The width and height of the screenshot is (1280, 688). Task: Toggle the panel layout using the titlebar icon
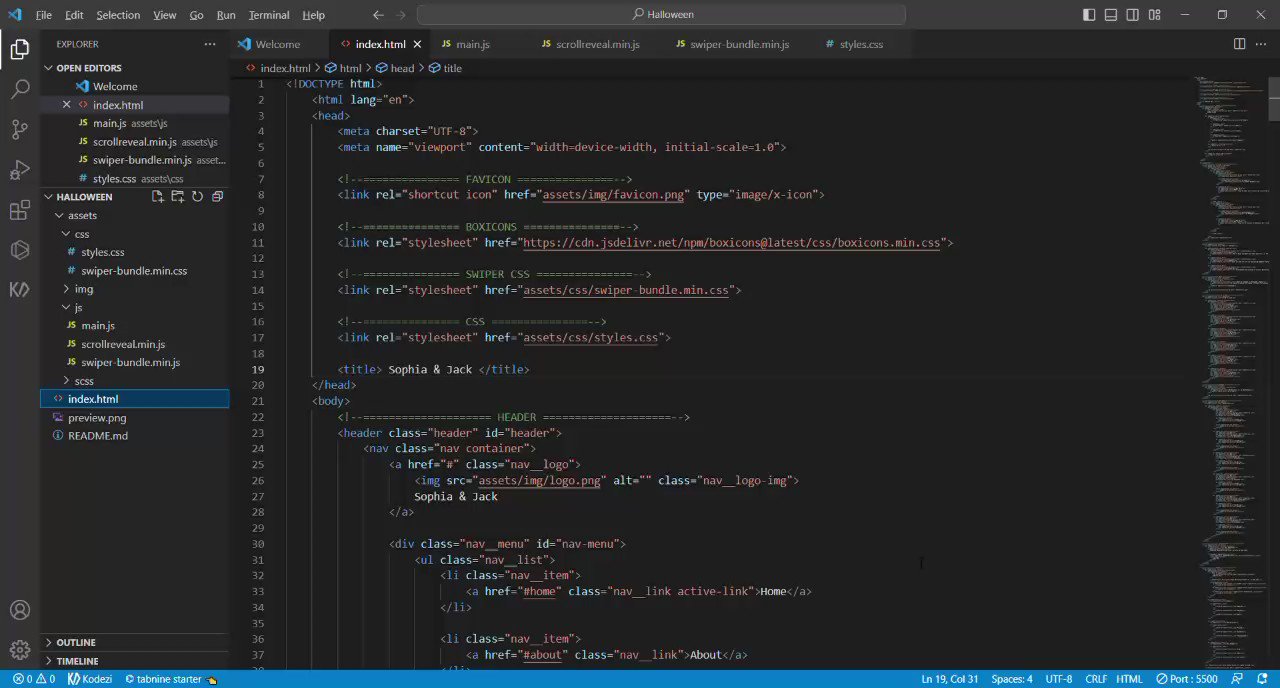pyautogui.click(x=1111, y=14)
